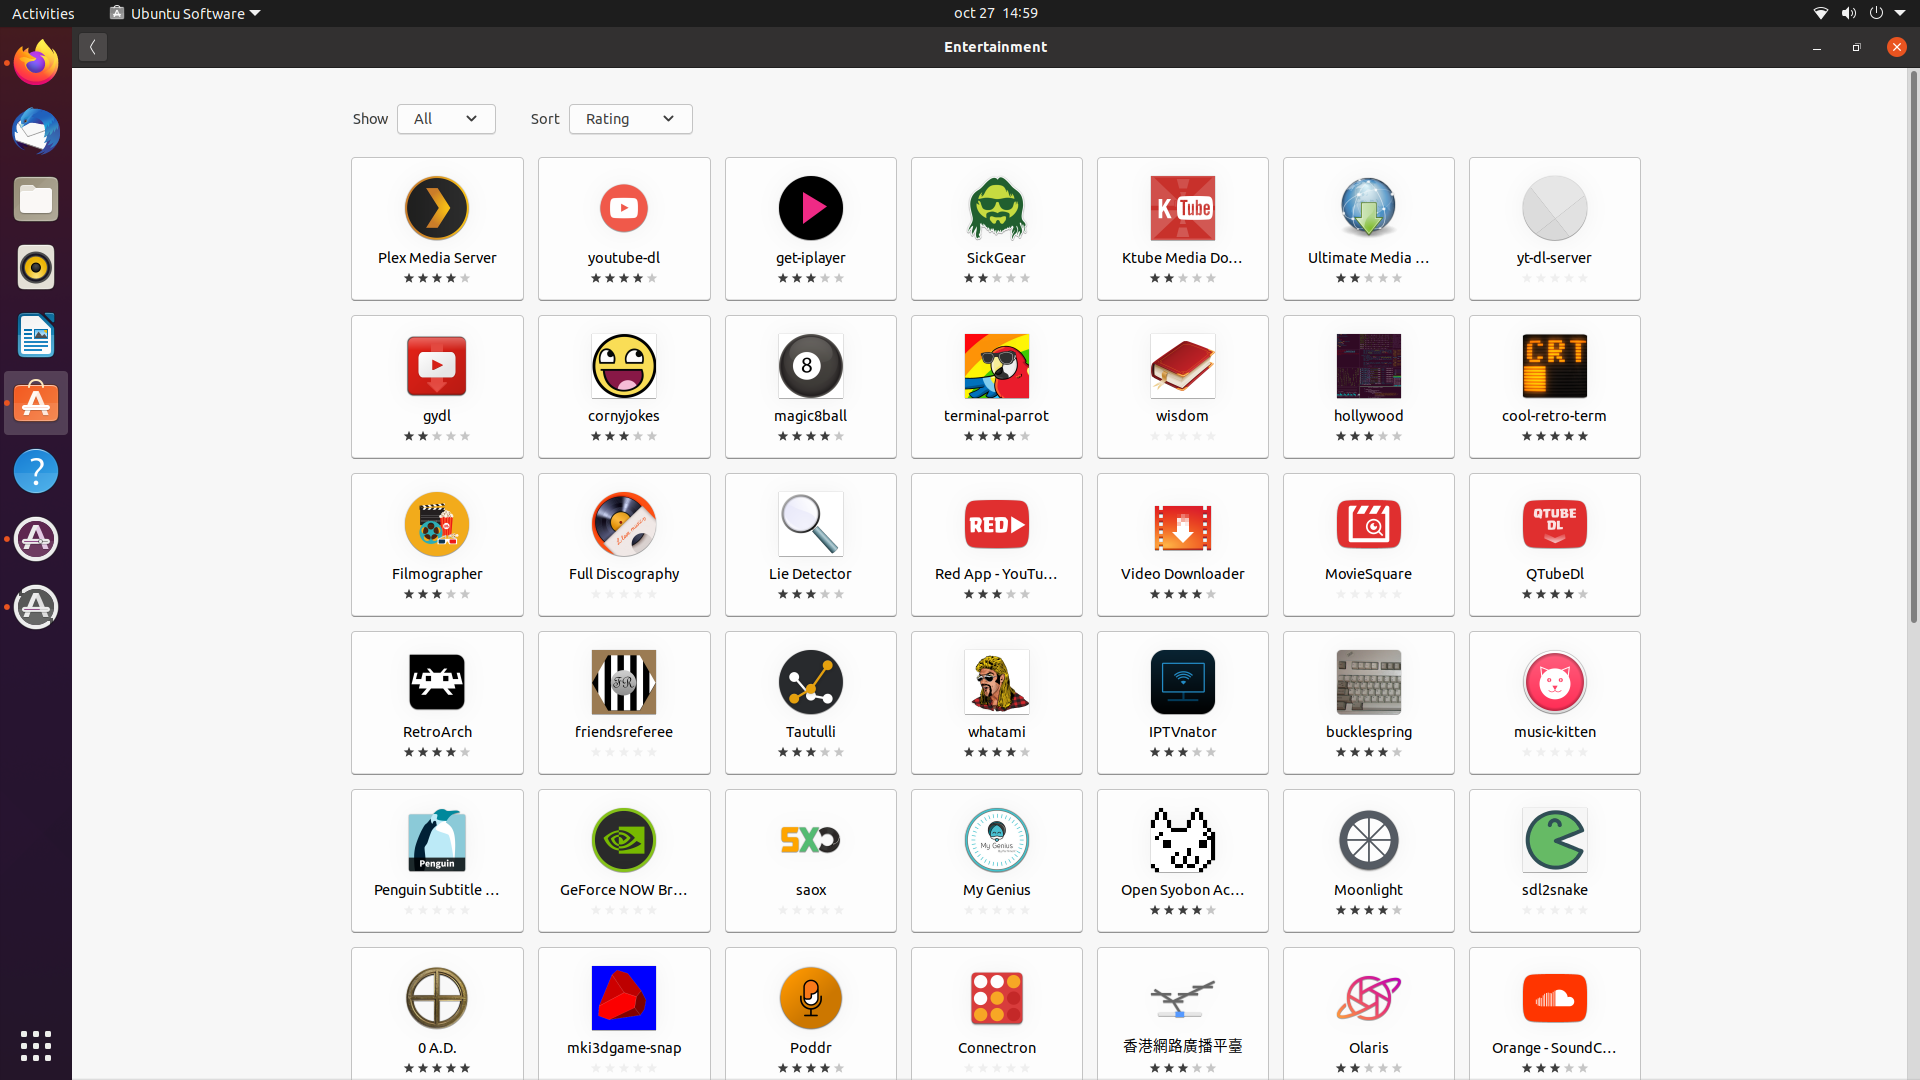Open the GeForce NOW Browser icon
Screen dimensions: 1920x1080
tap(624, 840)
